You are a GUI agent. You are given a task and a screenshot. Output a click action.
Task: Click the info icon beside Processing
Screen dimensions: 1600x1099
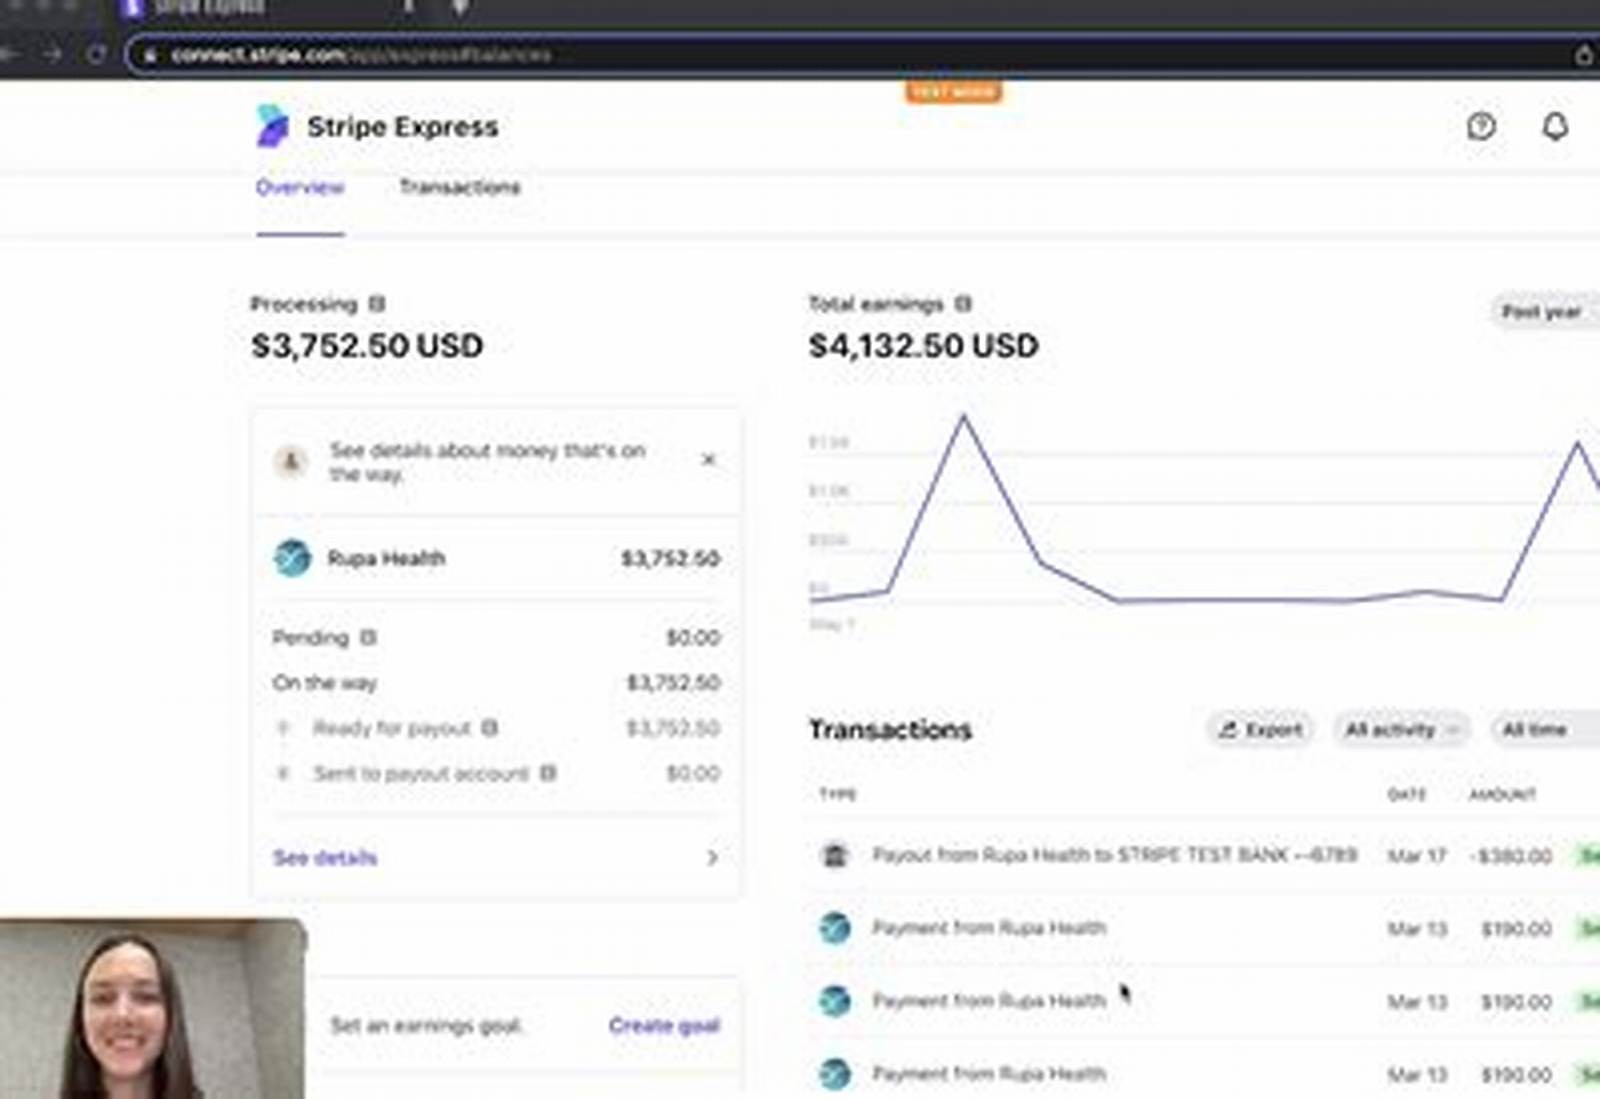(x=377, y=303)
